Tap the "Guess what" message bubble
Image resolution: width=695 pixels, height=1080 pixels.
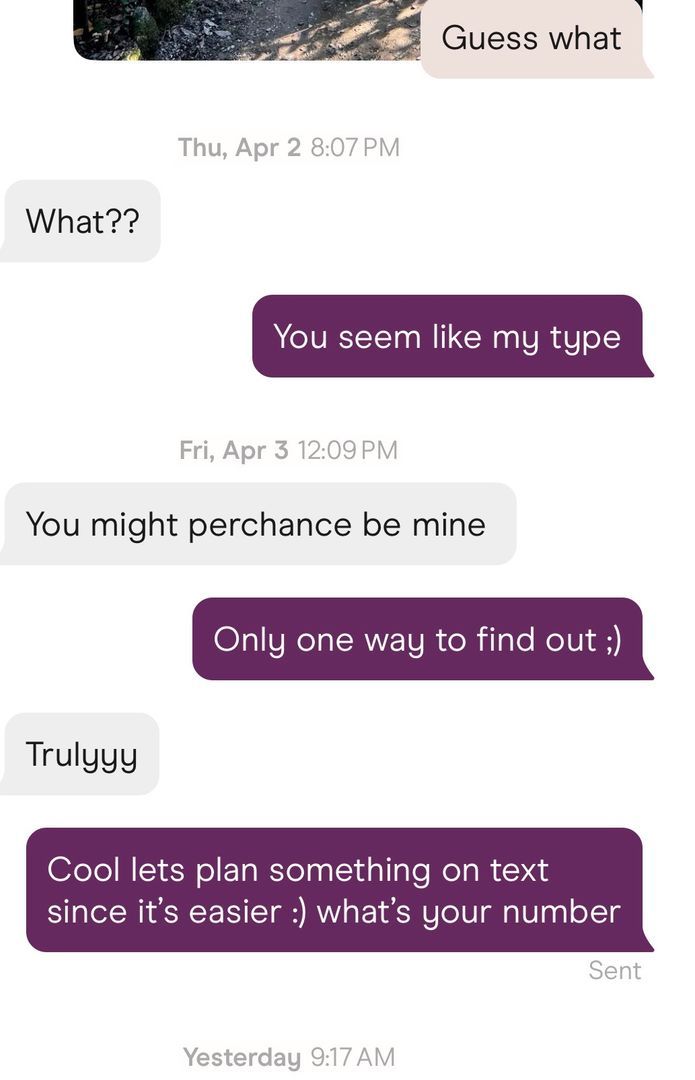tap(531, 39)
